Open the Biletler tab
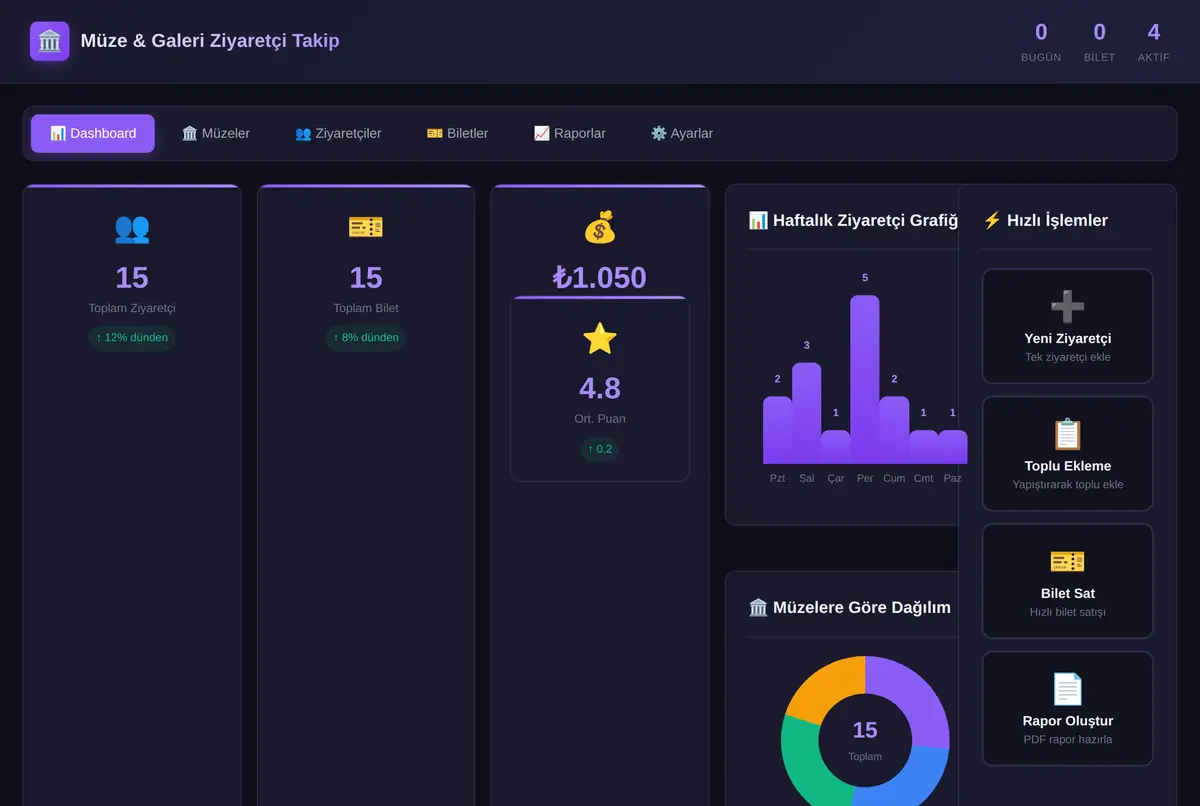Viewport: 1200px width, 806px height. (x=458, y=133)
